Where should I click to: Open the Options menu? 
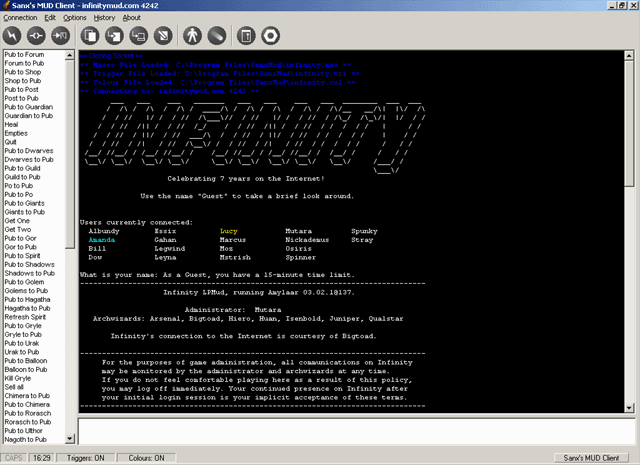pos(74,18)
